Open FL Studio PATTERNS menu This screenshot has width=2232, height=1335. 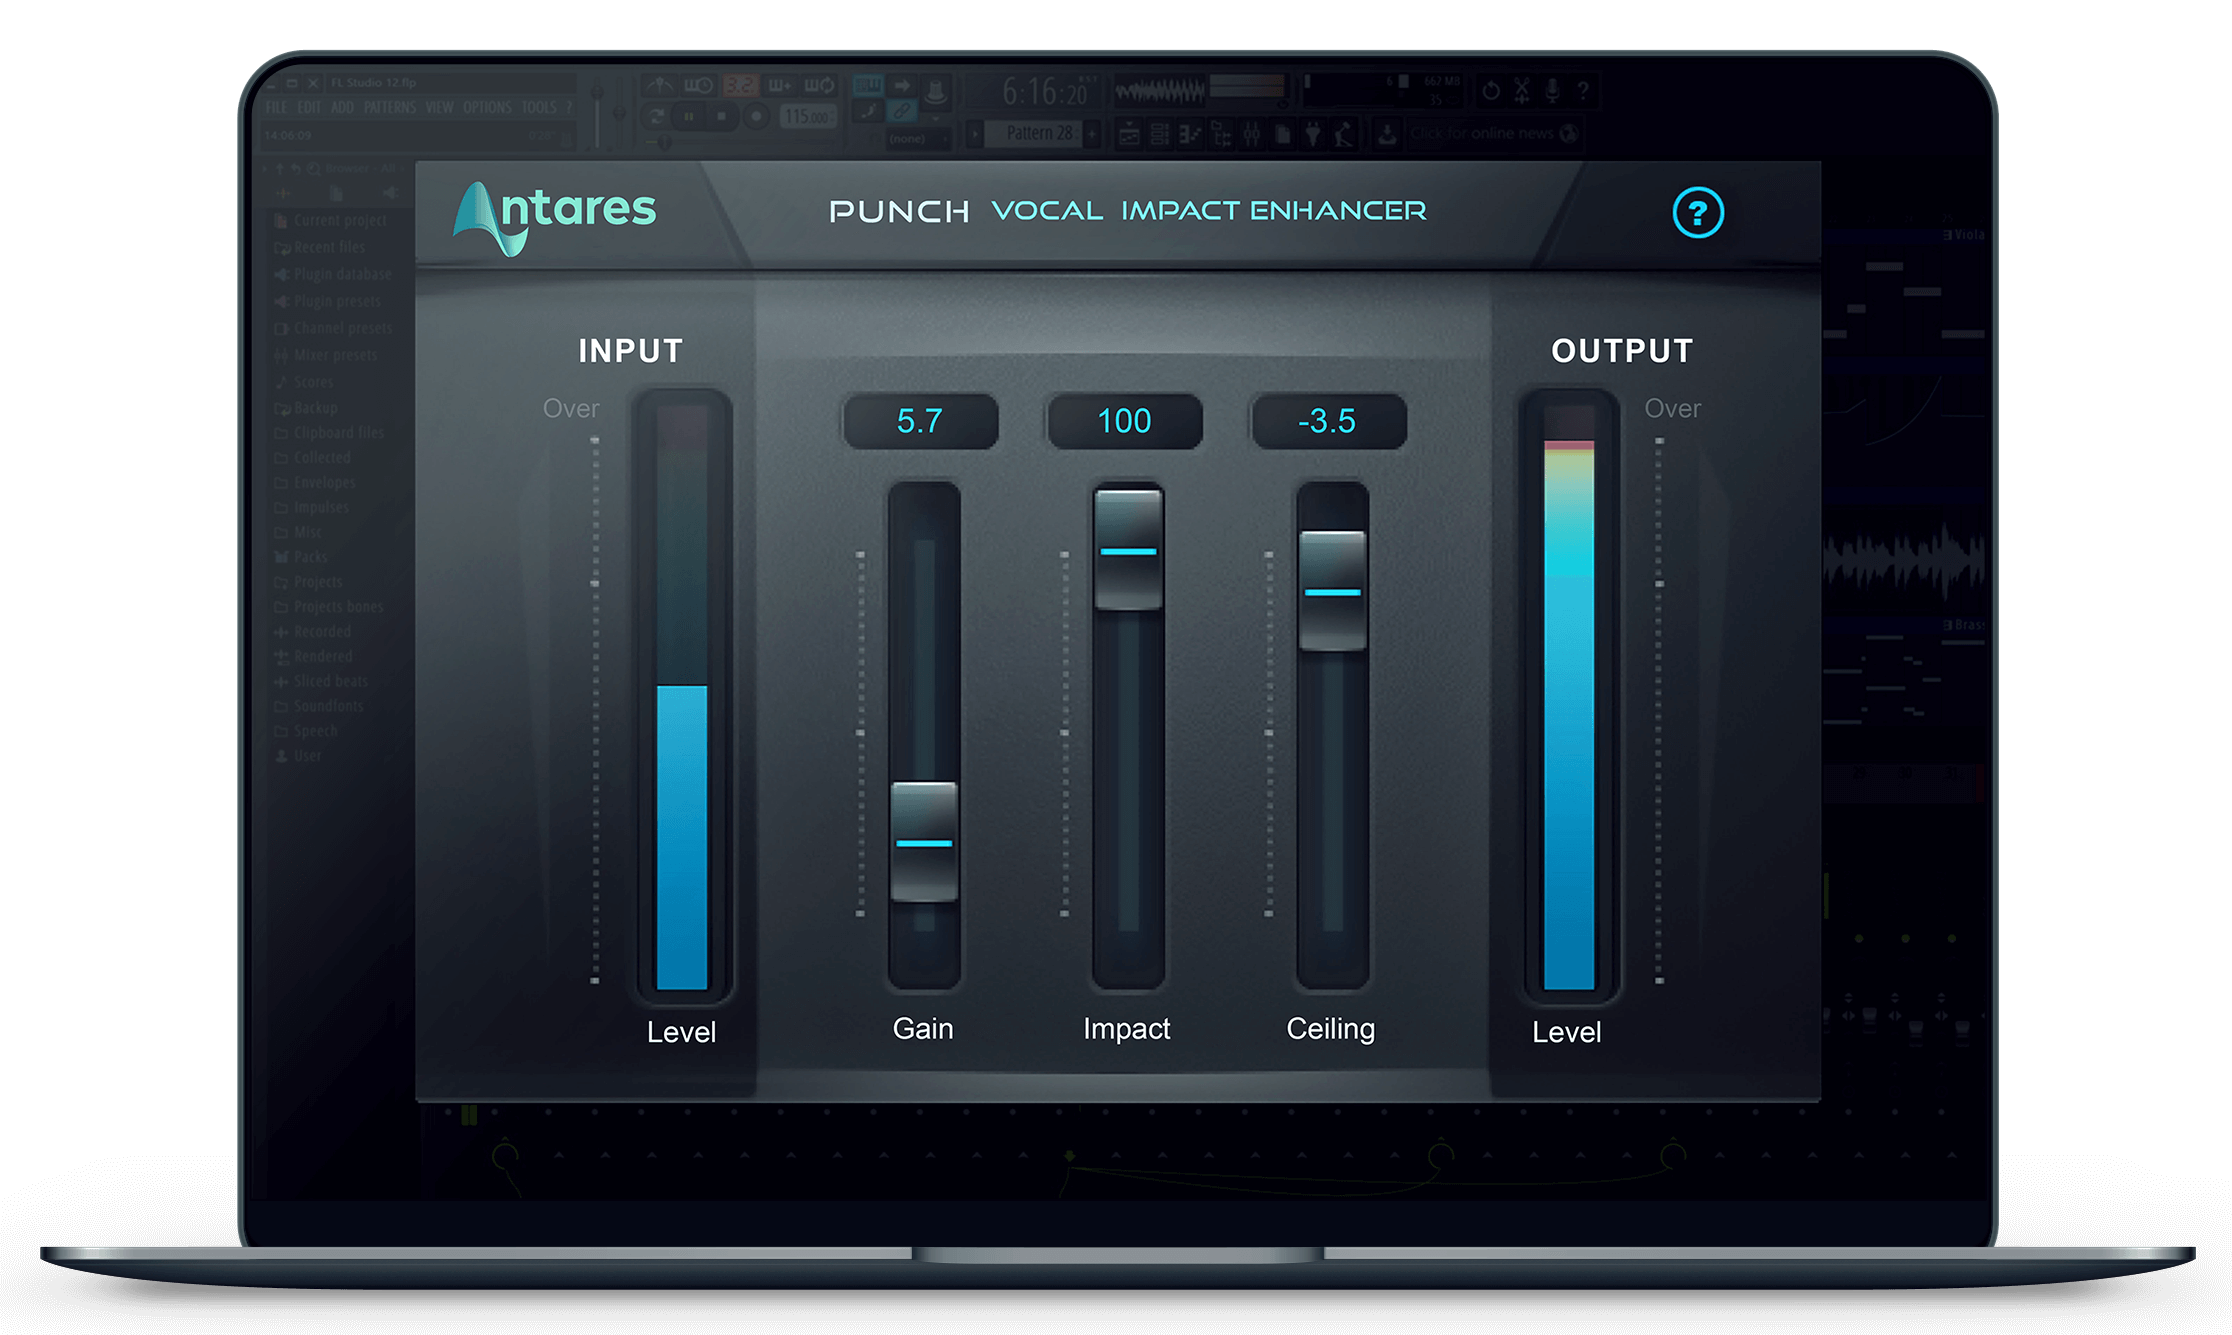(390, 107)
